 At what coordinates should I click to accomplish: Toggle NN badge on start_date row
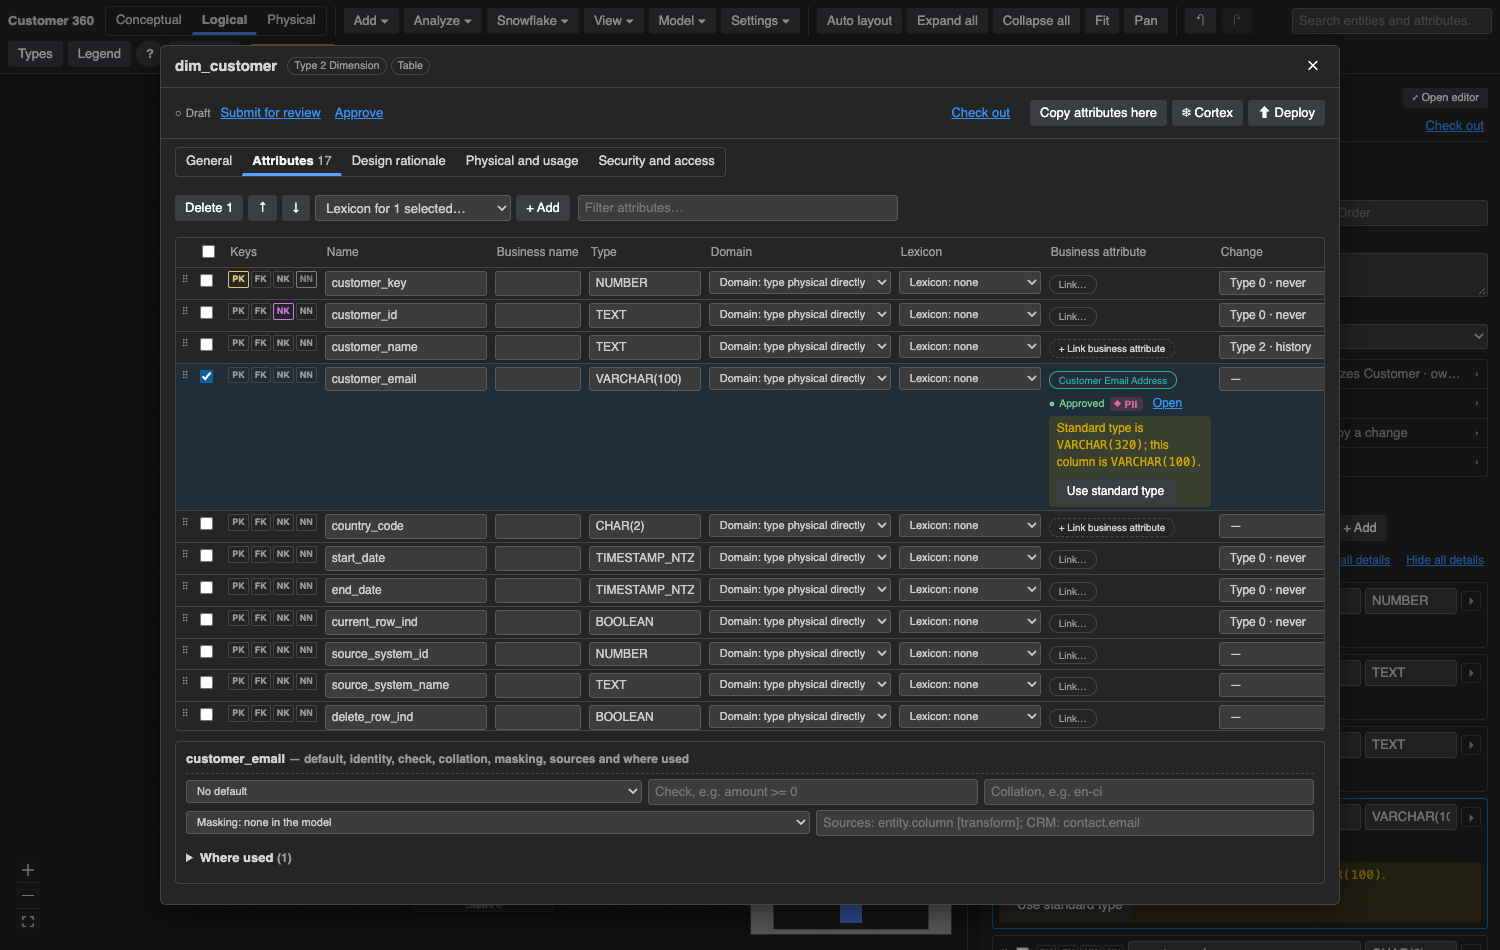click(306, 554)
